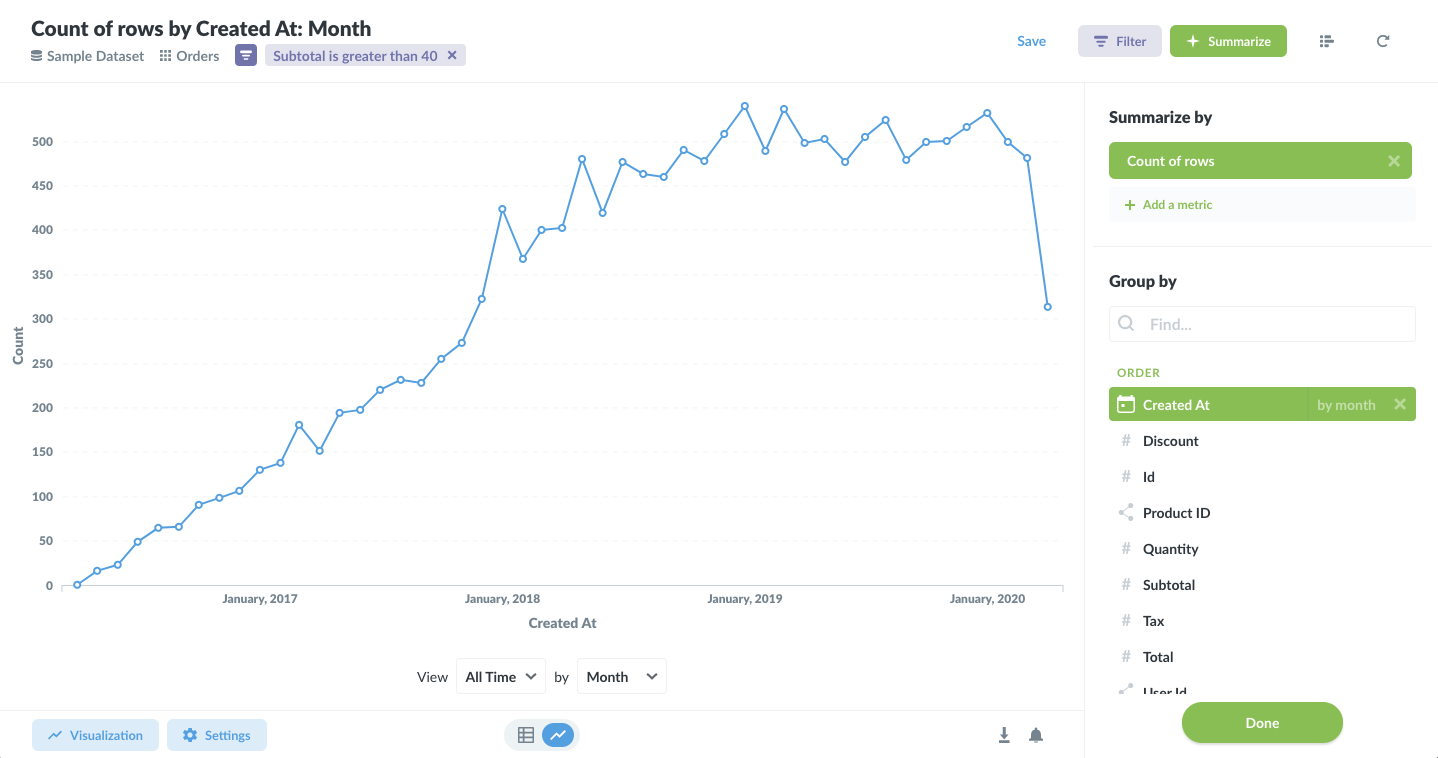The height and width of the screenshot is (758, 1438).
Task: Open the alert bell icon
Action: tap(1036, 735)
